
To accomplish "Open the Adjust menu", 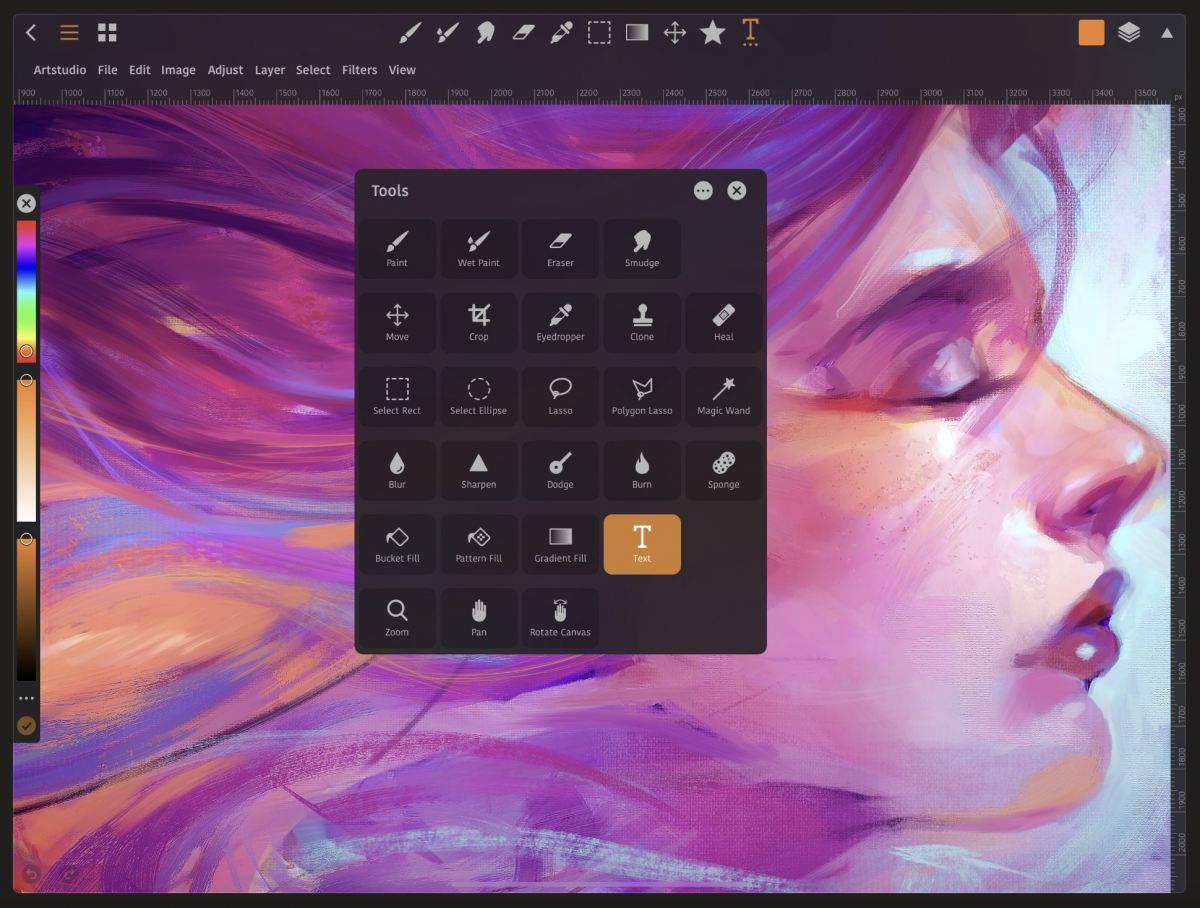I will [225, 70].
